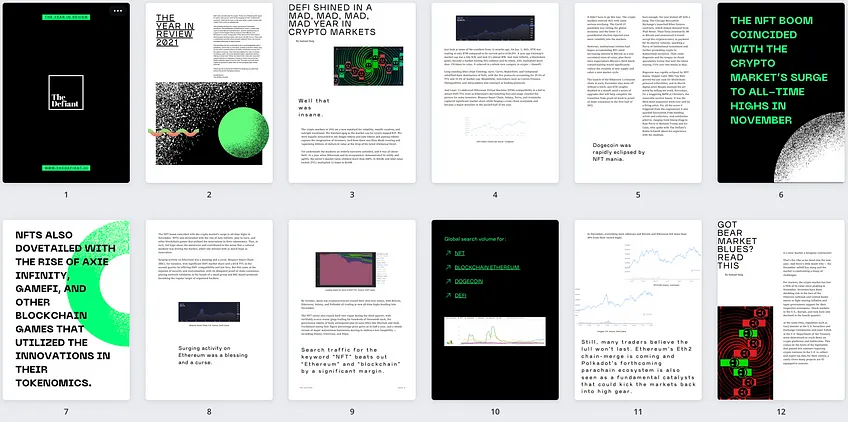Open the BLOCKCHAIN ETHEREUM search link
The width and height of the screenshot is (848, 422).
coord(487,267)
